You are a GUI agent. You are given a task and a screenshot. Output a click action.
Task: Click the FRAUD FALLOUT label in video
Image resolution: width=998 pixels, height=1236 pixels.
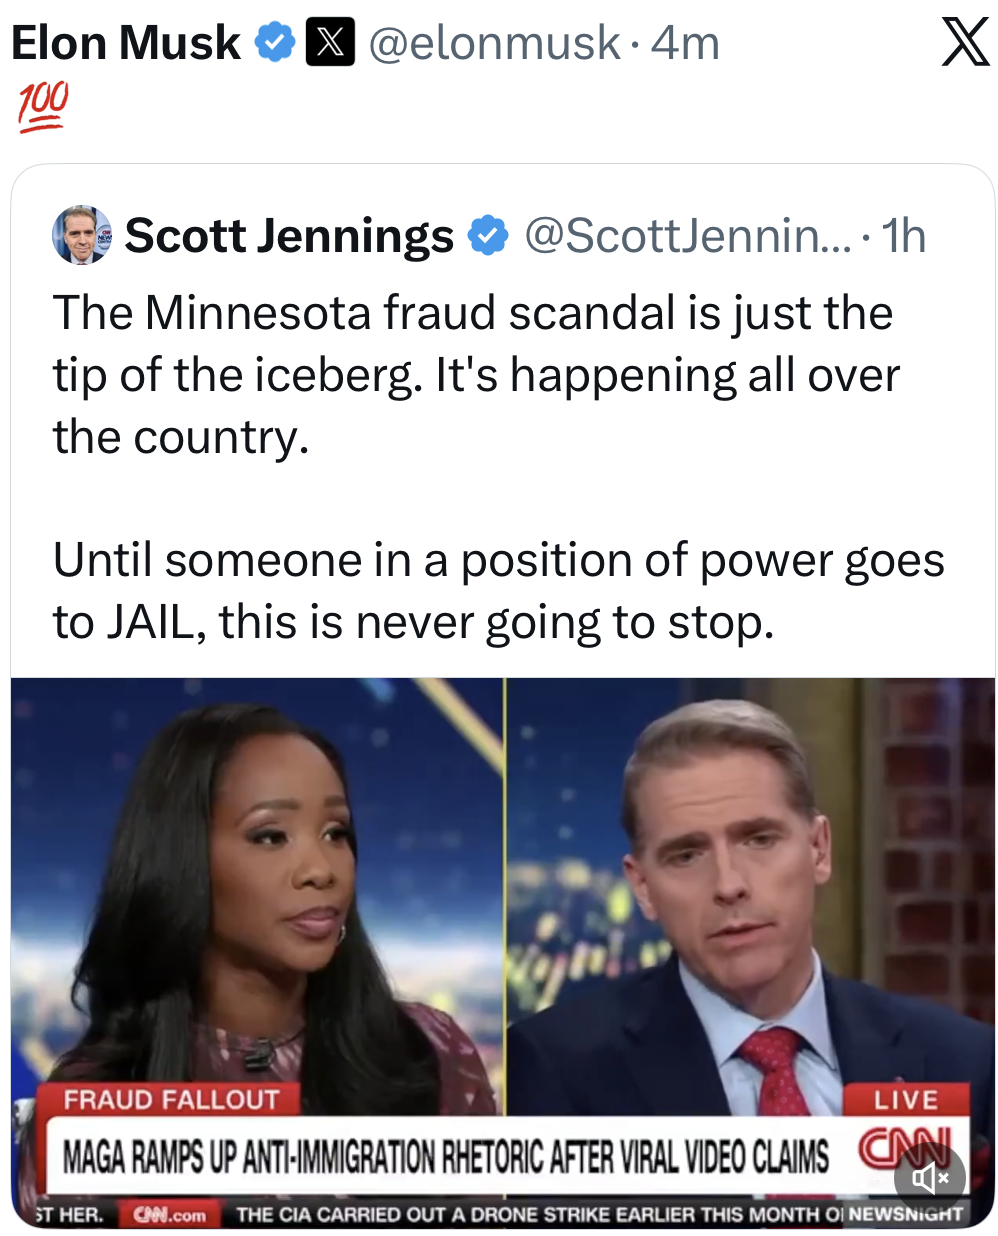point(172,1100)
